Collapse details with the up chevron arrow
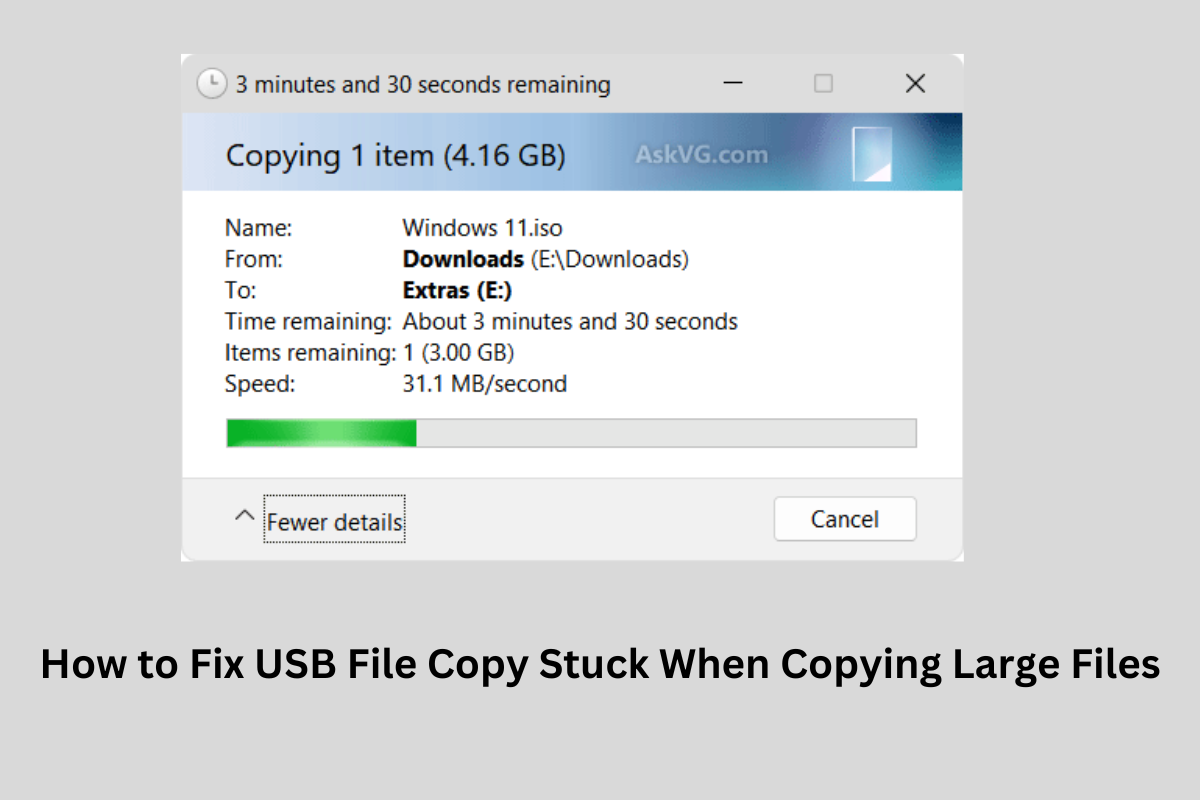Screen dimensions: 1200x800 (x=244, y=516)
